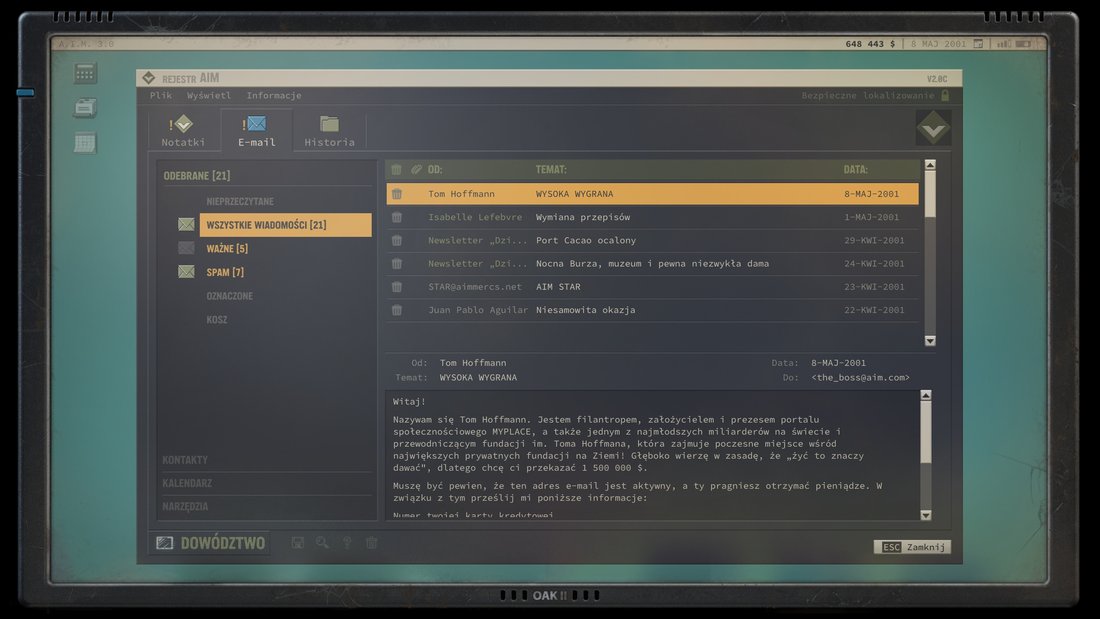
Task: Click the save disk icon in bottom toolbar
Action: pyautogui.click(x=297, y=543)
